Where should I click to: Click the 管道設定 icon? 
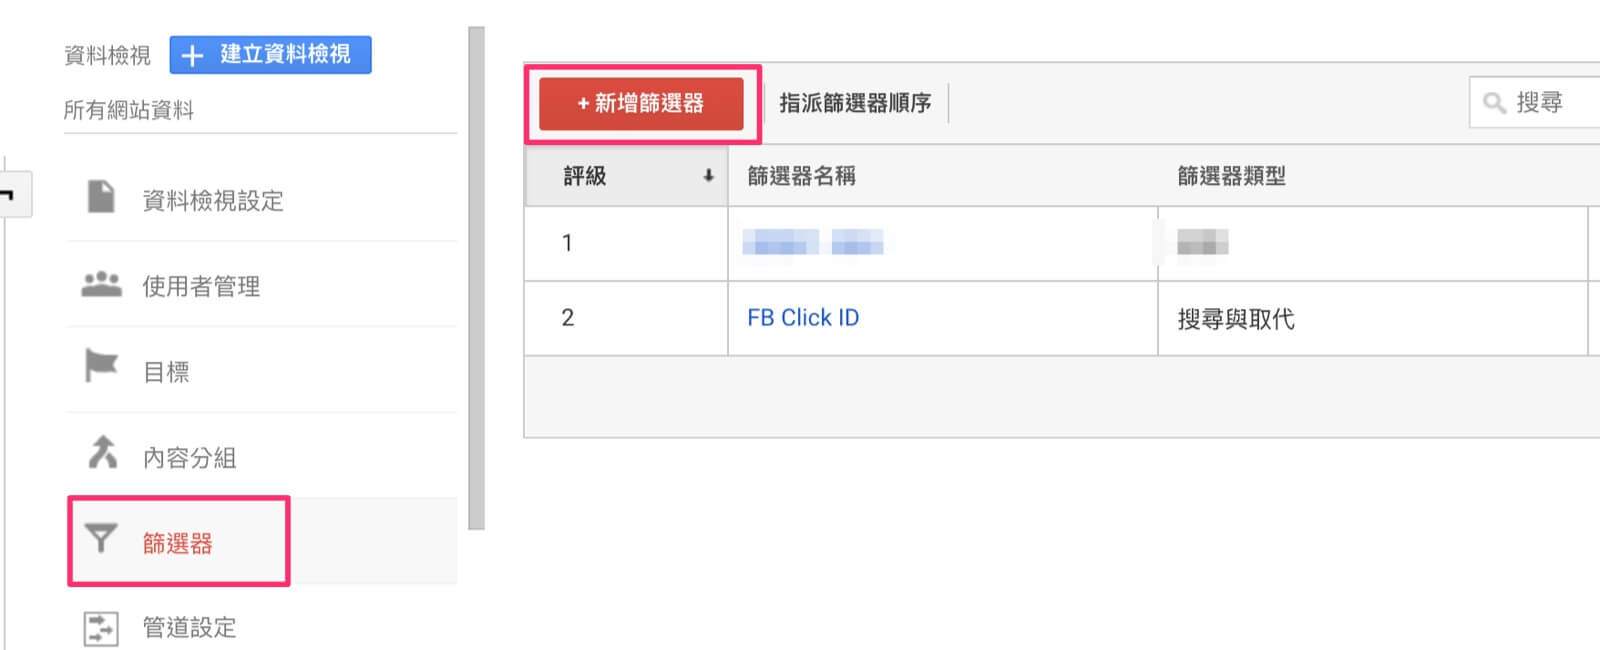(x=101, y=628)
